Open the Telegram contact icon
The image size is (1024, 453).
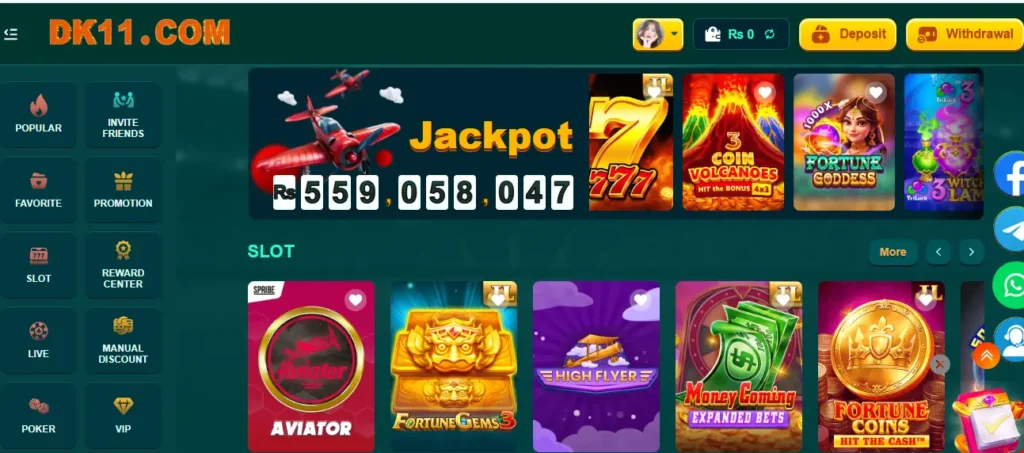1010,228
